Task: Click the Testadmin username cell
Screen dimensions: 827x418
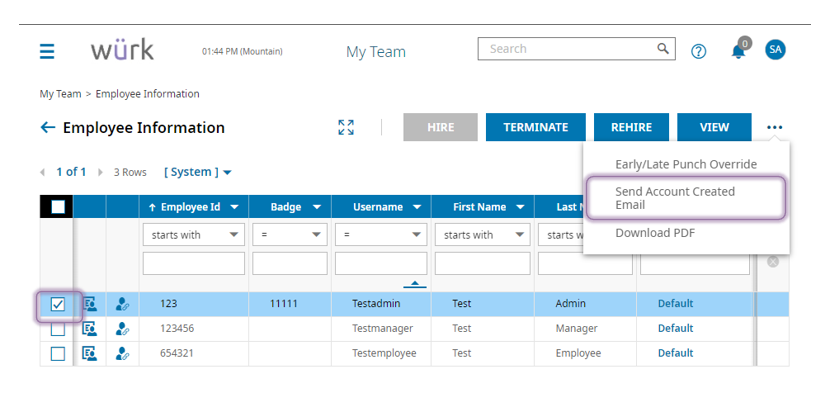Action: coord(376,304)
